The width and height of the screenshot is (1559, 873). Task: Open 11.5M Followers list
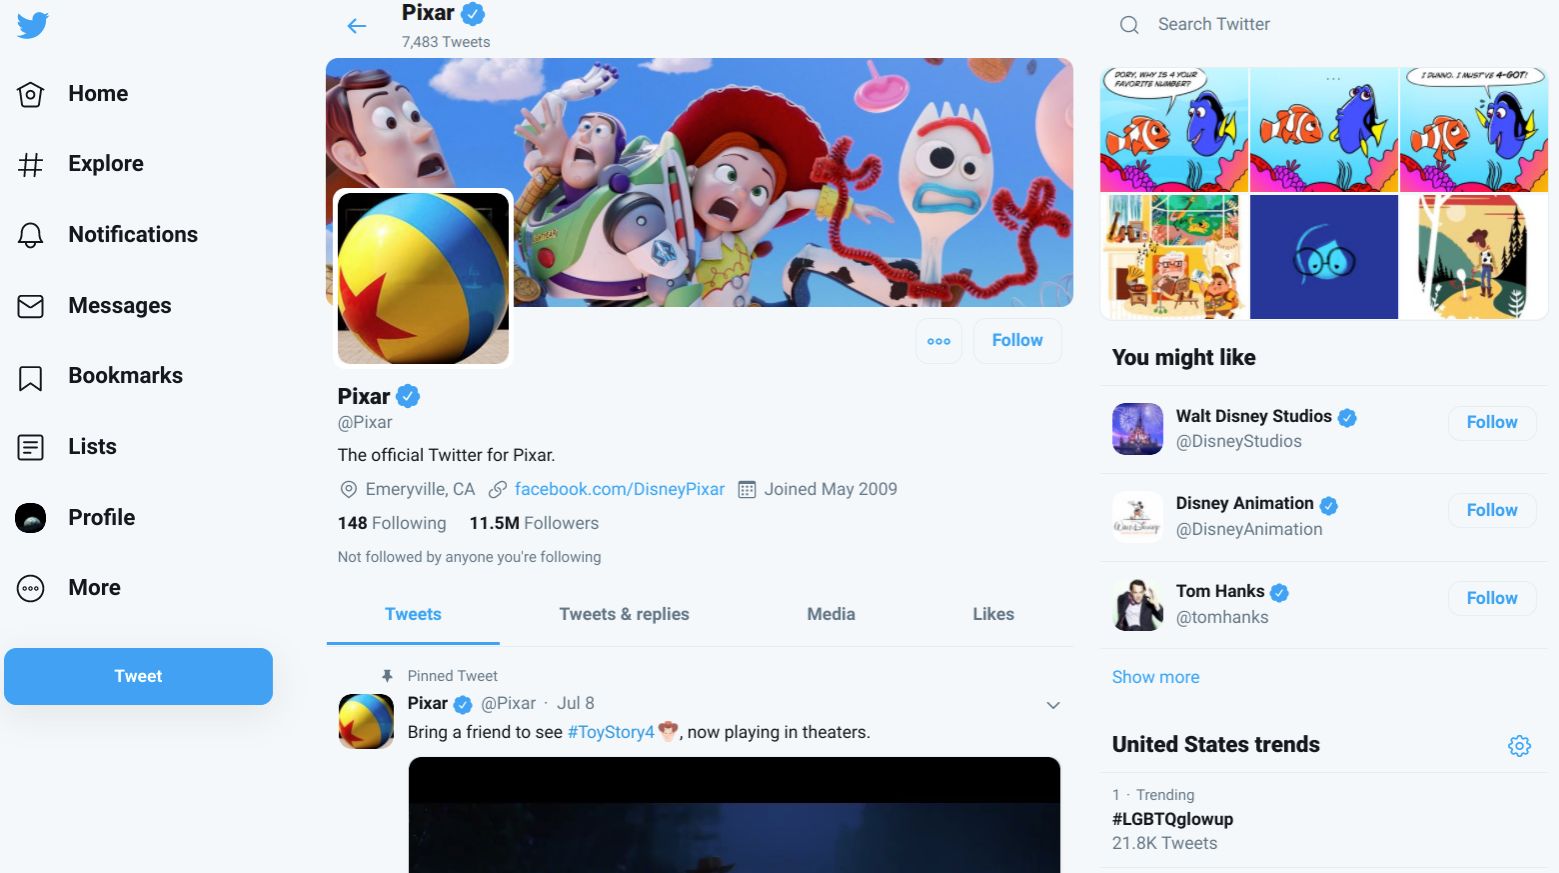[534, 523]
